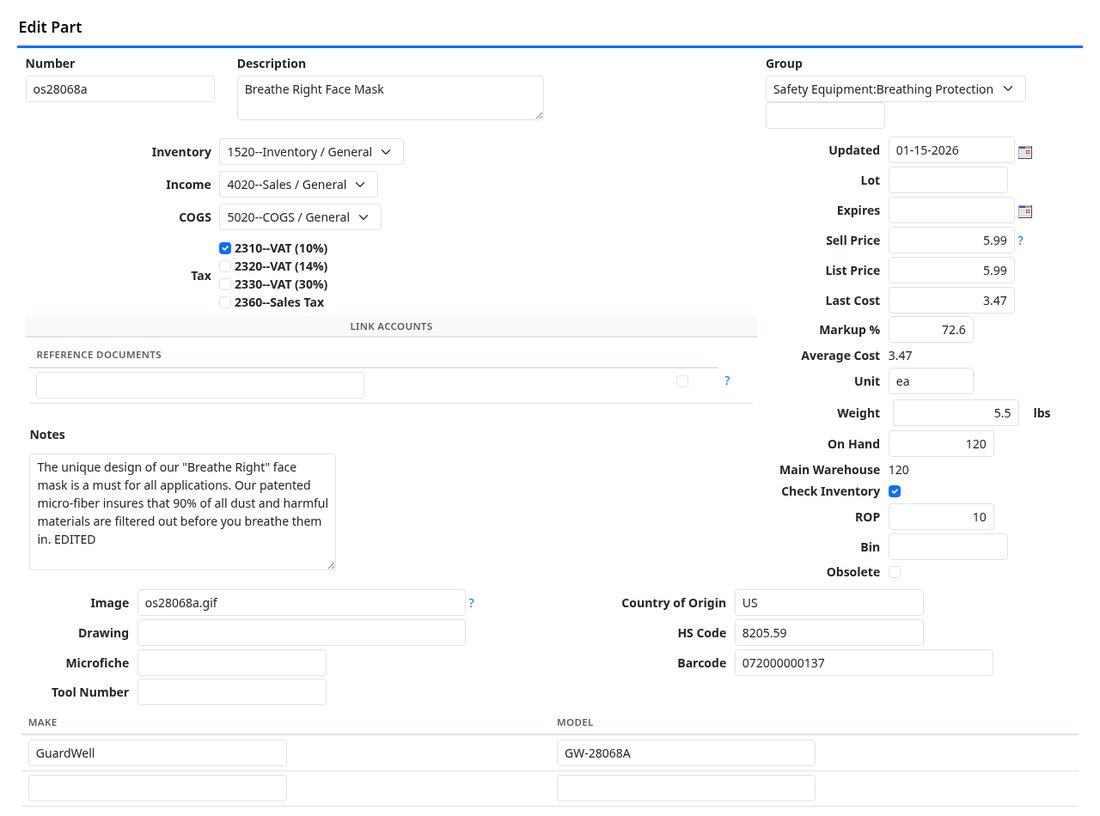The width and height of the screenshot is (1100, 816).
Task: Click the Make field containing GuardWell
Action: pos(157,753)
